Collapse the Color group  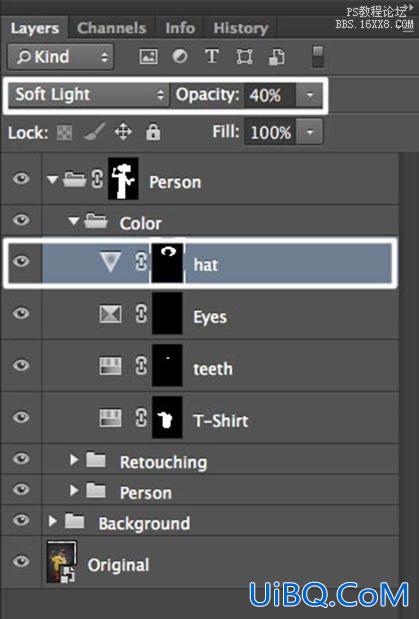(73, 221)
